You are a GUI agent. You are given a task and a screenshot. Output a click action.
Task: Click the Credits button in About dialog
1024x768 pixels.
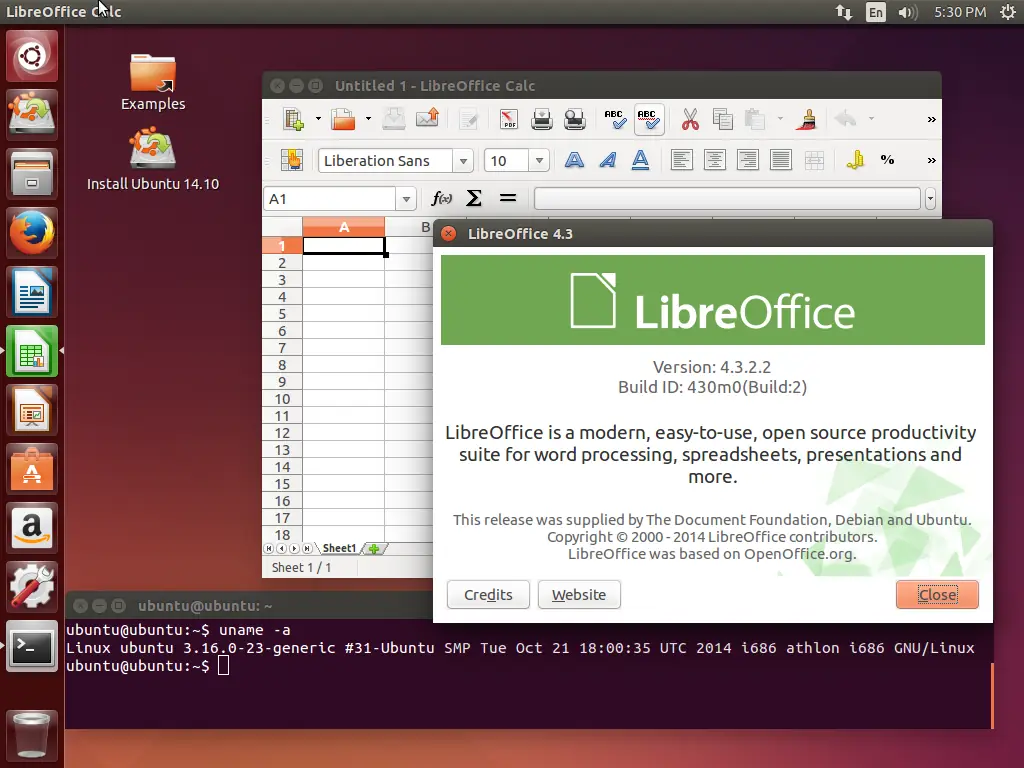(488, 595)
